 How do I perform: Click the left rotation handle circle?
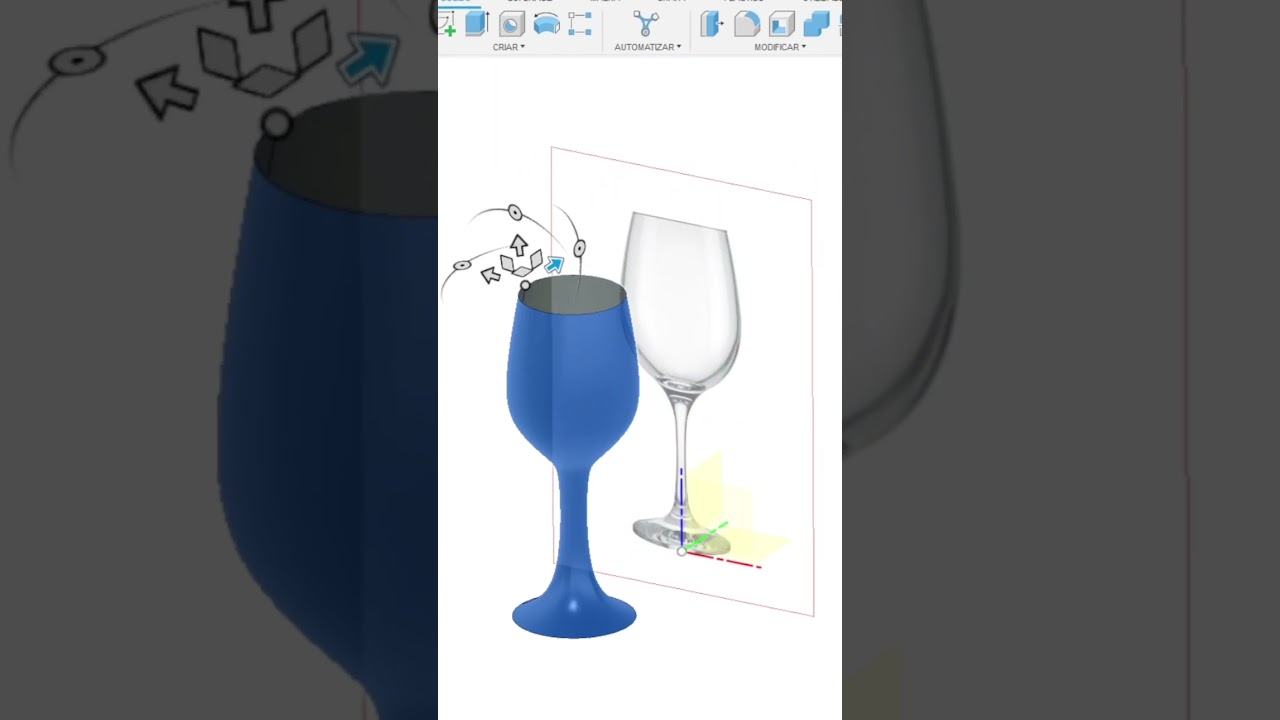[x=462, y=265]
